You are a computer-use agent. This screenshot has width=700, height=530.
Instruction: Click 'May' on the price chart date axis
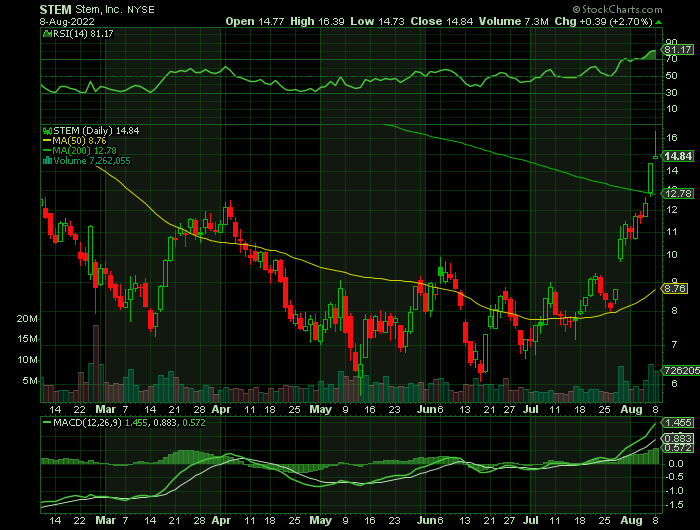pyautogui.click(x=321, y=409)
